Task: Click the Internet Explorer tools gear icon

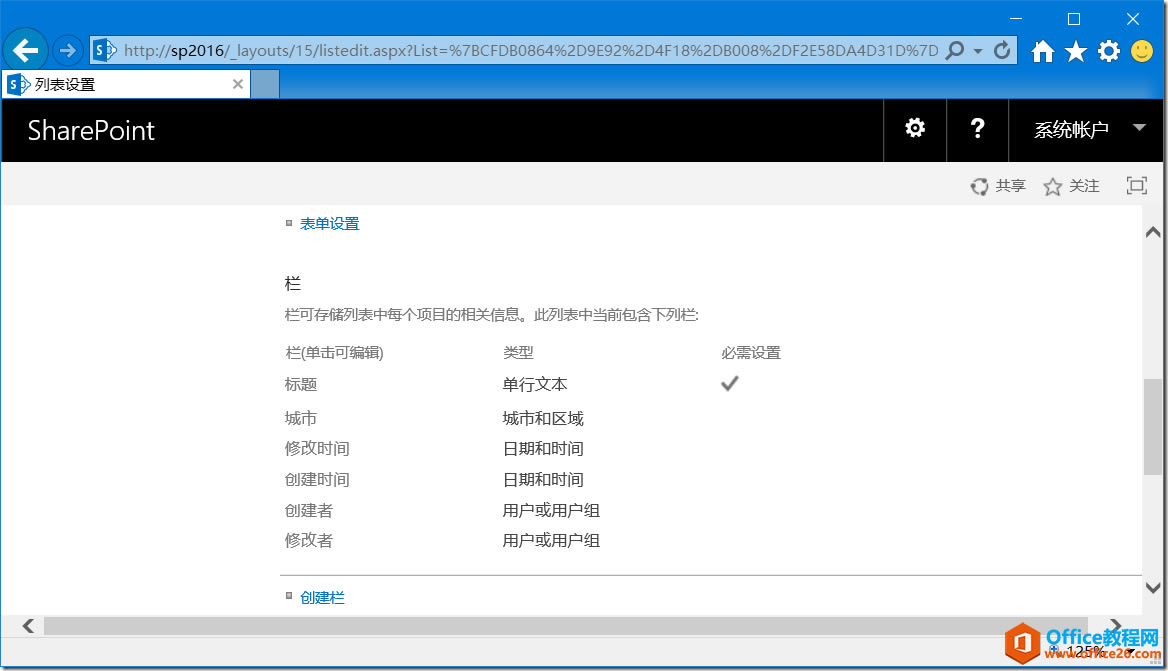Action: (x=1109, y=50)
